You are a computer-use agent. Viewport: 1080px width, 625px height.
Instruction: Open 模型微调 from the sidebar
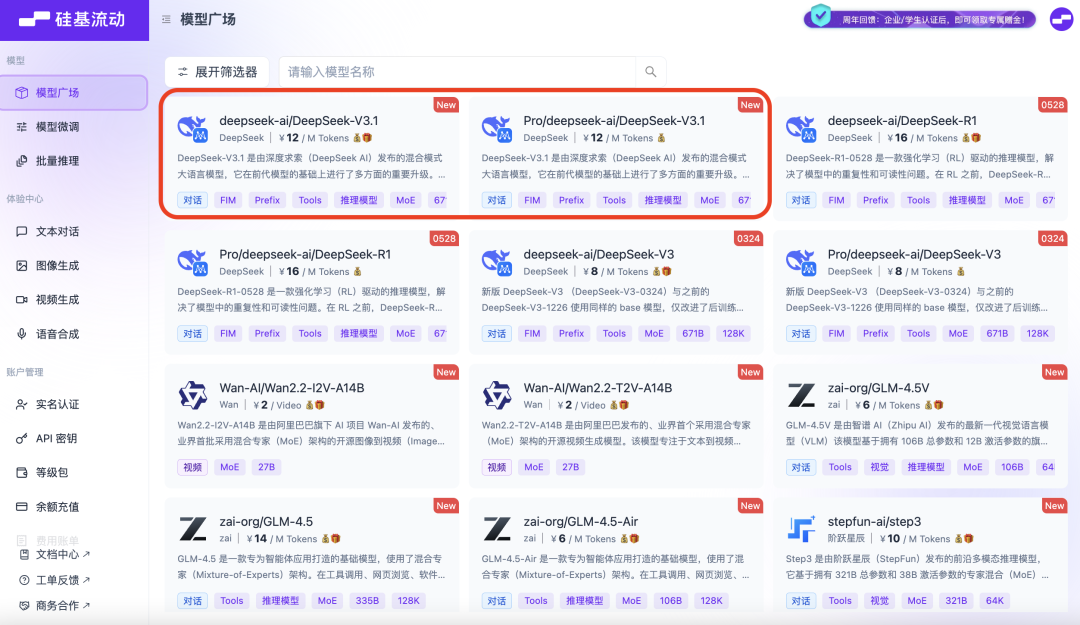pos(60,125)
